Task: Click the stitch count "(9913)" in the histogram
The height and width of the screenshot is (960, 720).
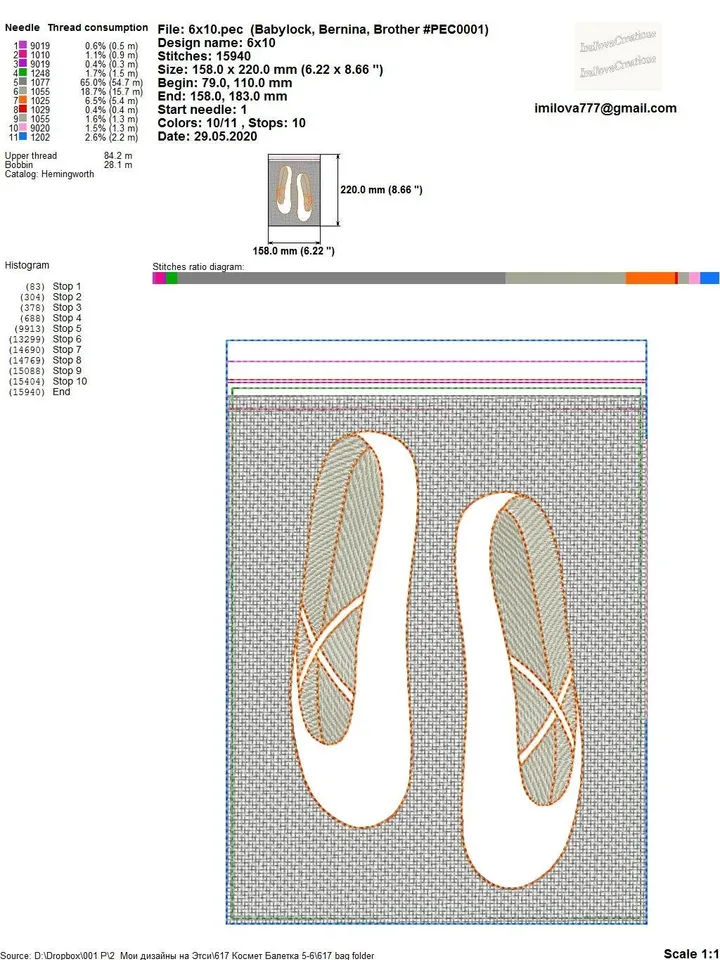Action: [x=29, y=329]
